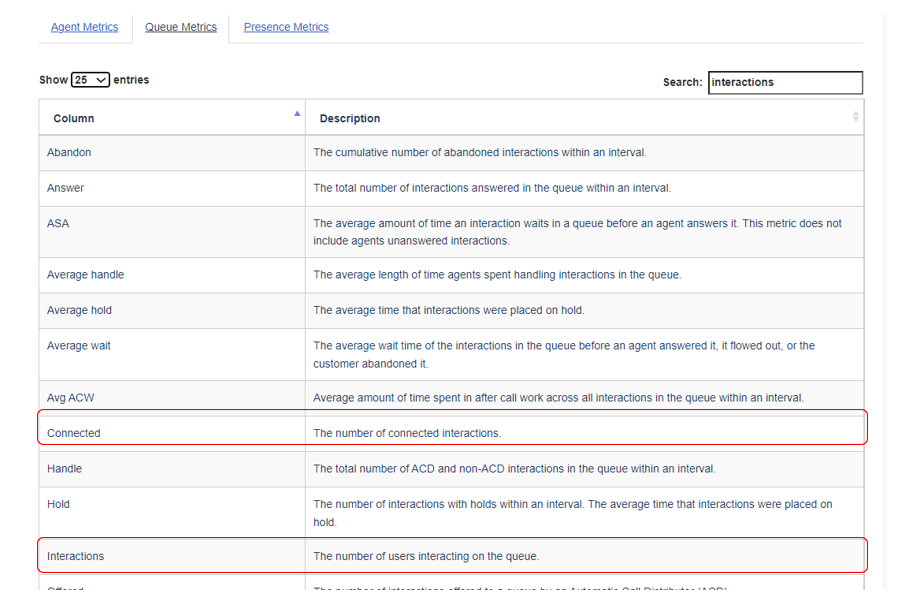The height and width of the screenshot is (606, 912).
Task: Click the Average handle name cell
Action: point(86,275)
